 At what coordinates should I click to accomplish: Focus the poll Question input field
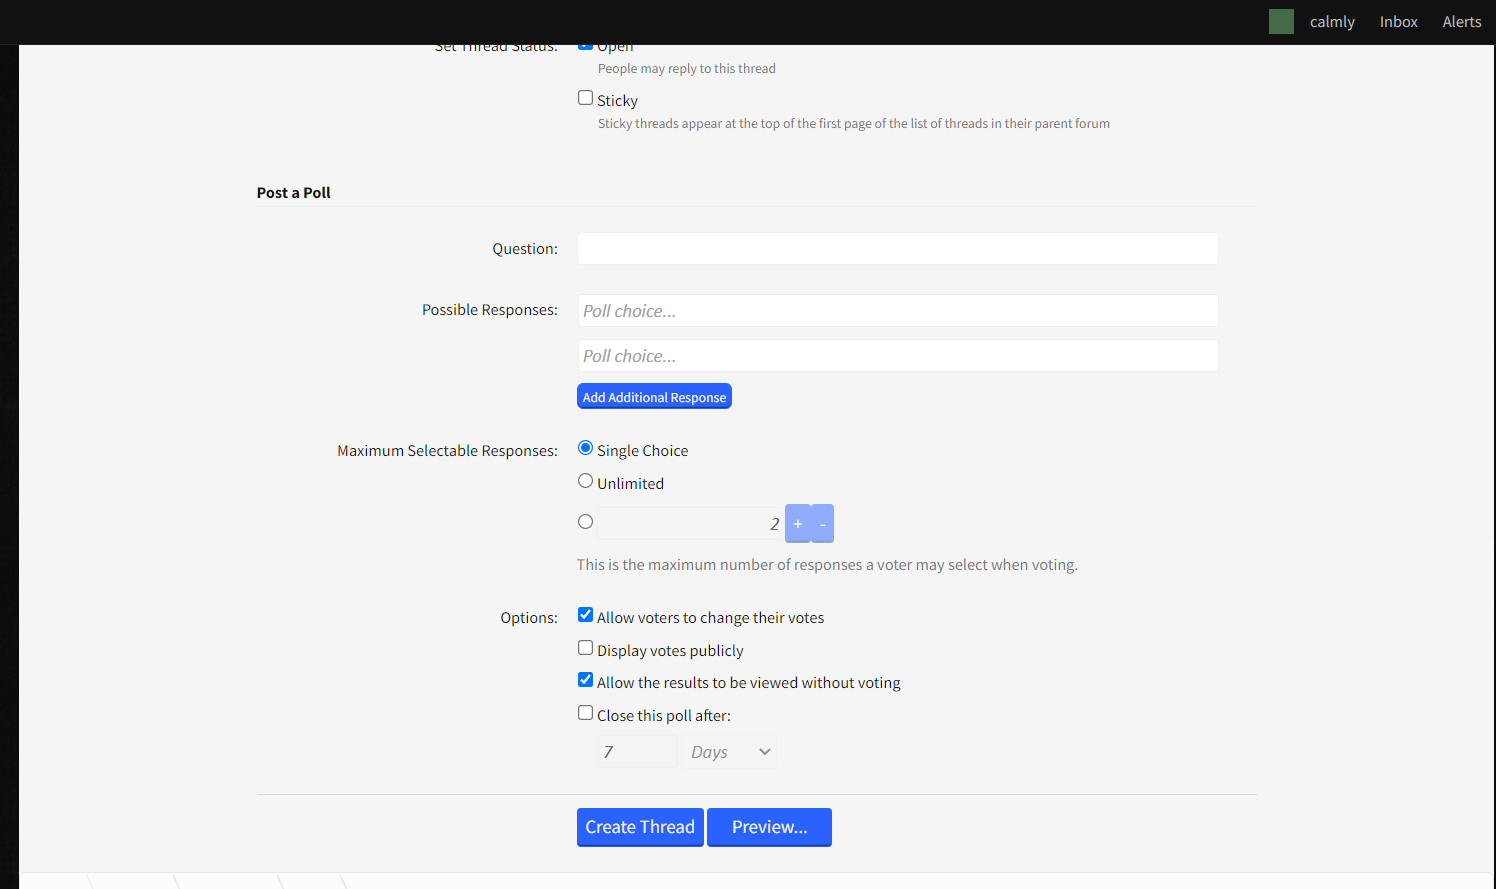pos(898,249)
